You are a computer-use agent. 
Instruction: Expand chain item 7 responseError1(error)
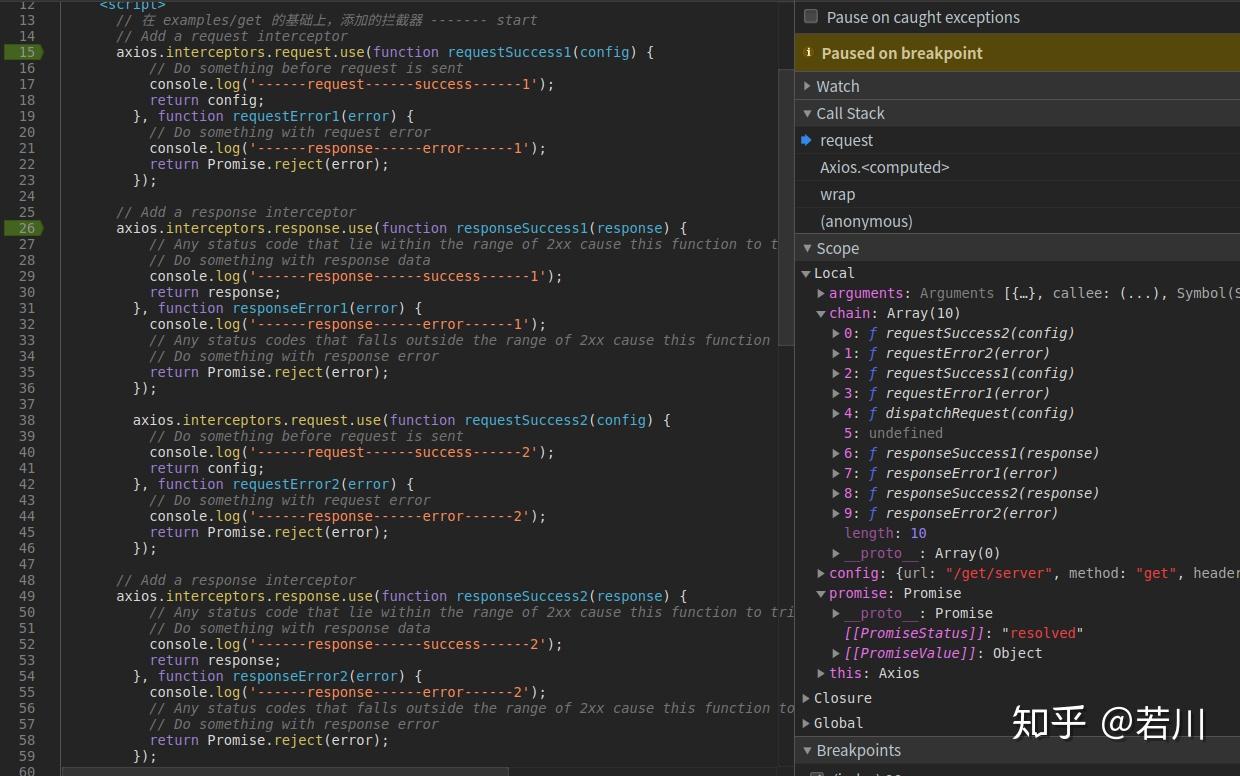[836, 473]
